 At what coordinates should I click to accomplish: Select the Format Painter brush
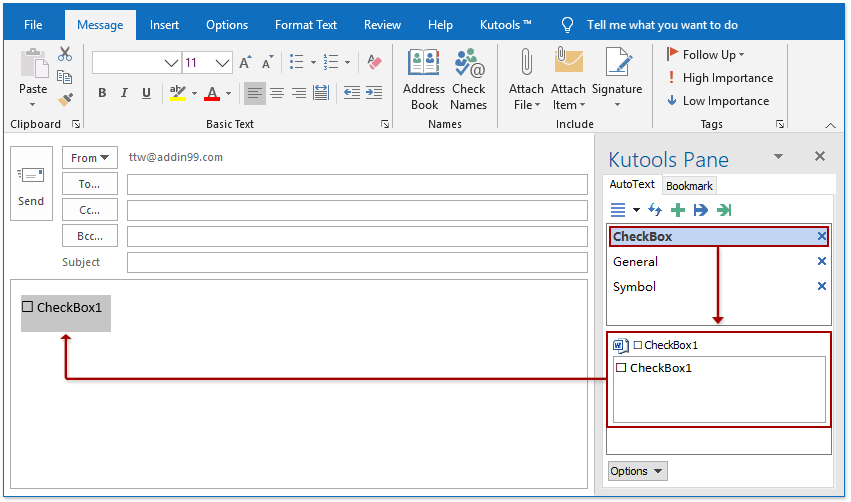[65, 99]
